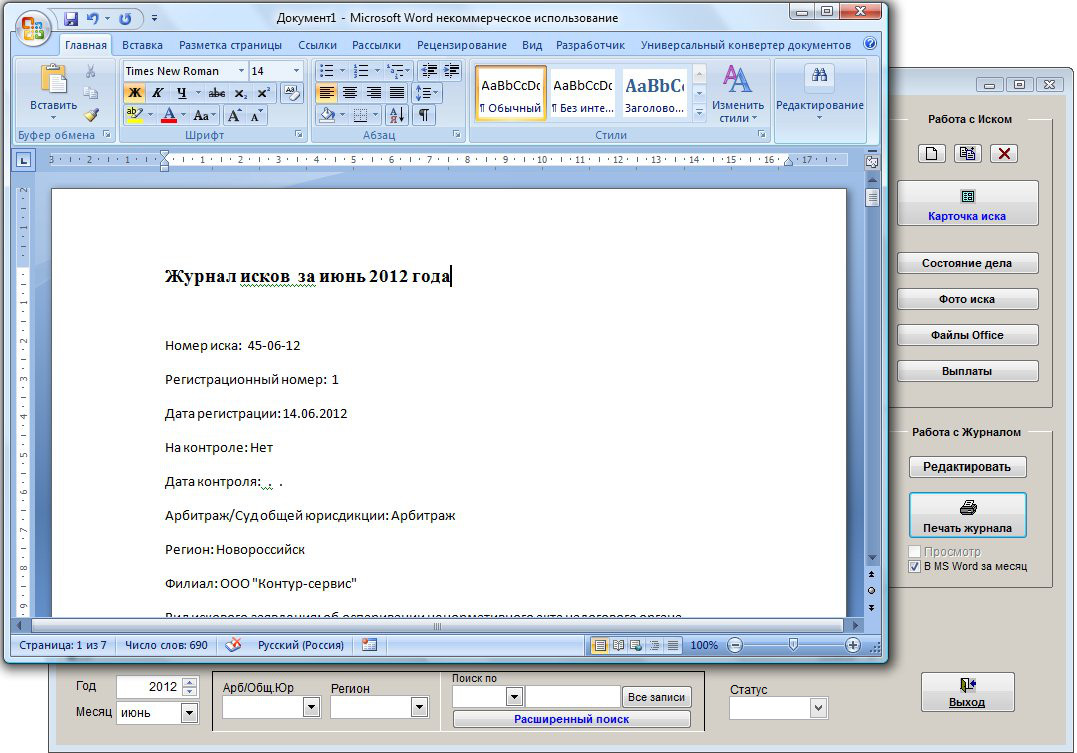This screenshot has height=753, width=1077.
Task: Expand the styles gallery
Action: coord(699,111)
